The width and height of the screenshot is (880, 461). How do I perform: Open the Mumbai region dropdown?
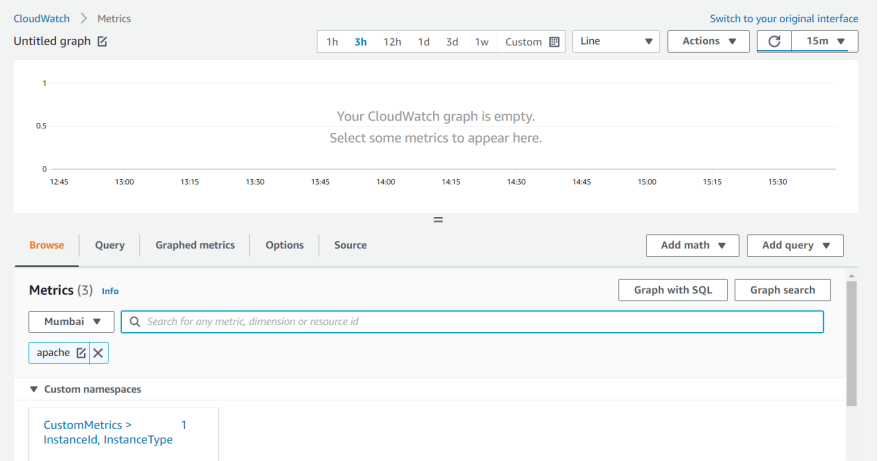[71, 322]
